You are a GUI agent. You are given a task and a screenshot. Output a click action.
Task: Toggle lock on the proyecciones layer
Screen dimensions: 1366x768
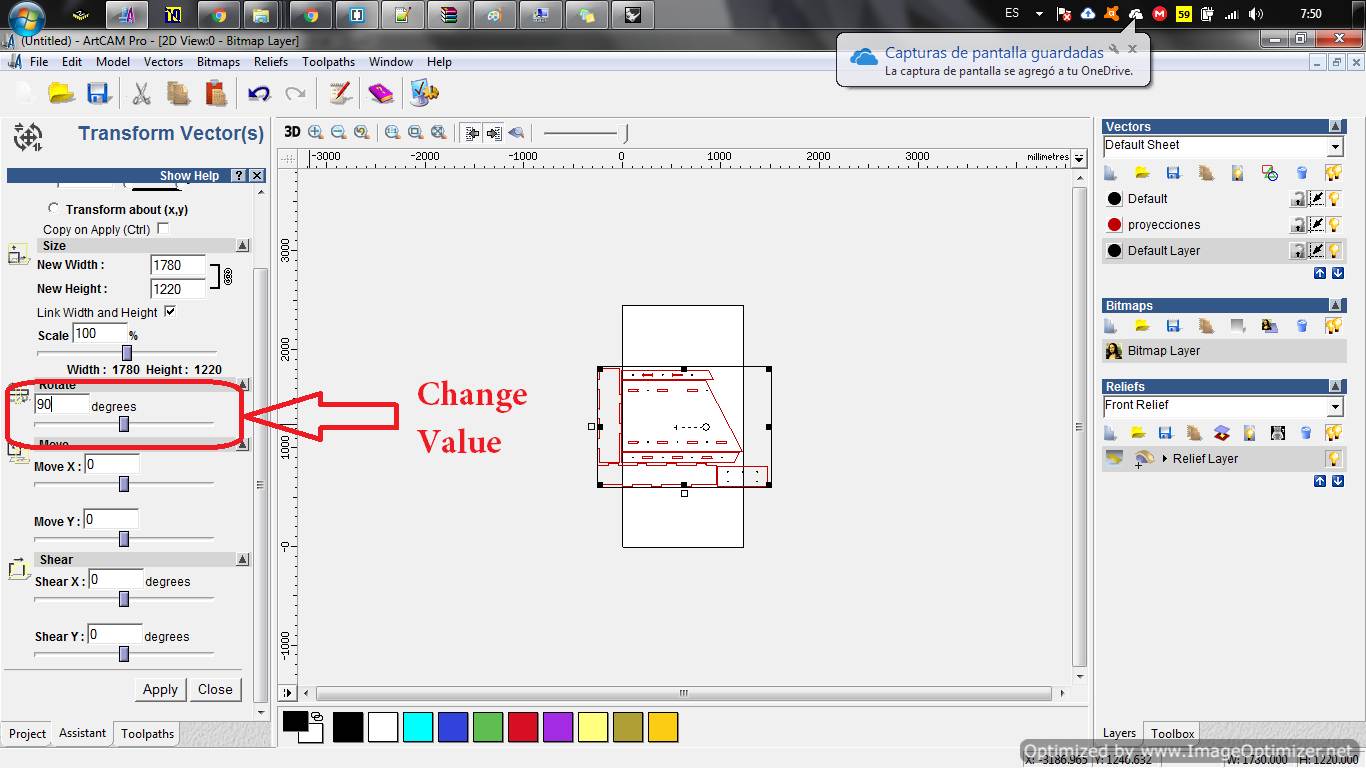click(x=1299, y=224)
